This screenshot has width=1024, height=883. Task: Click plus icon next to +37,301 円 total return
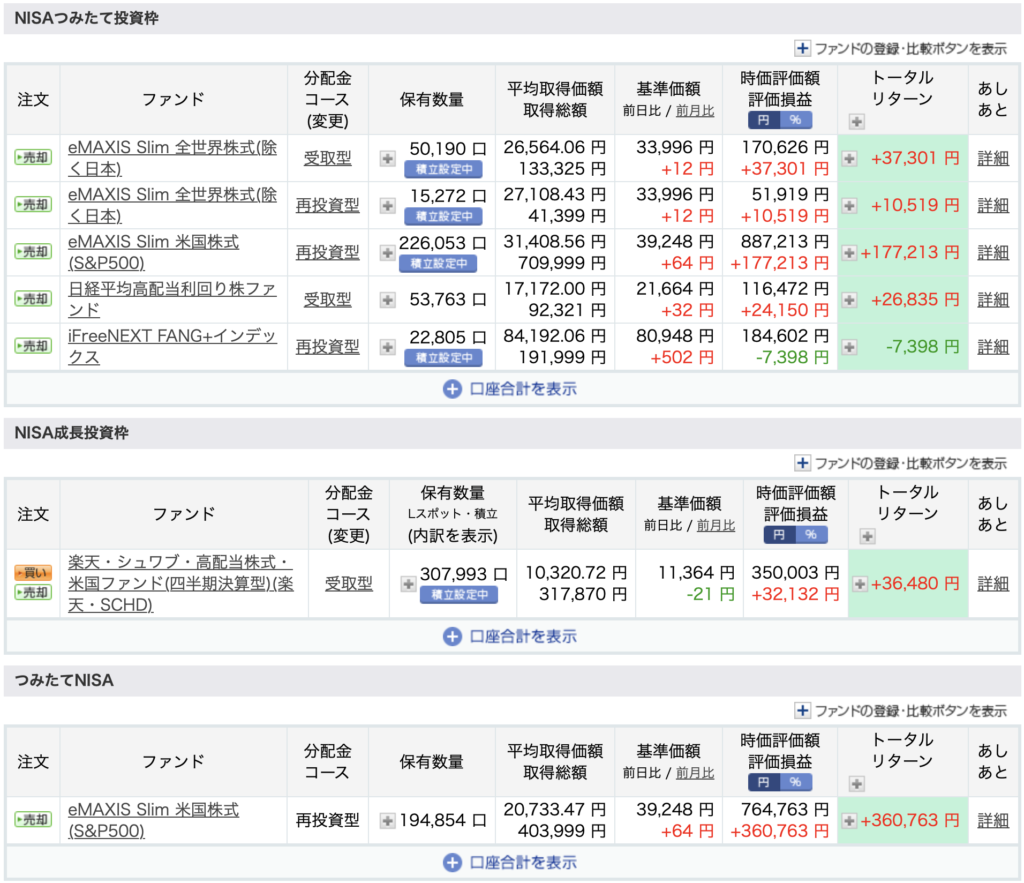click(x=849, y=158)
